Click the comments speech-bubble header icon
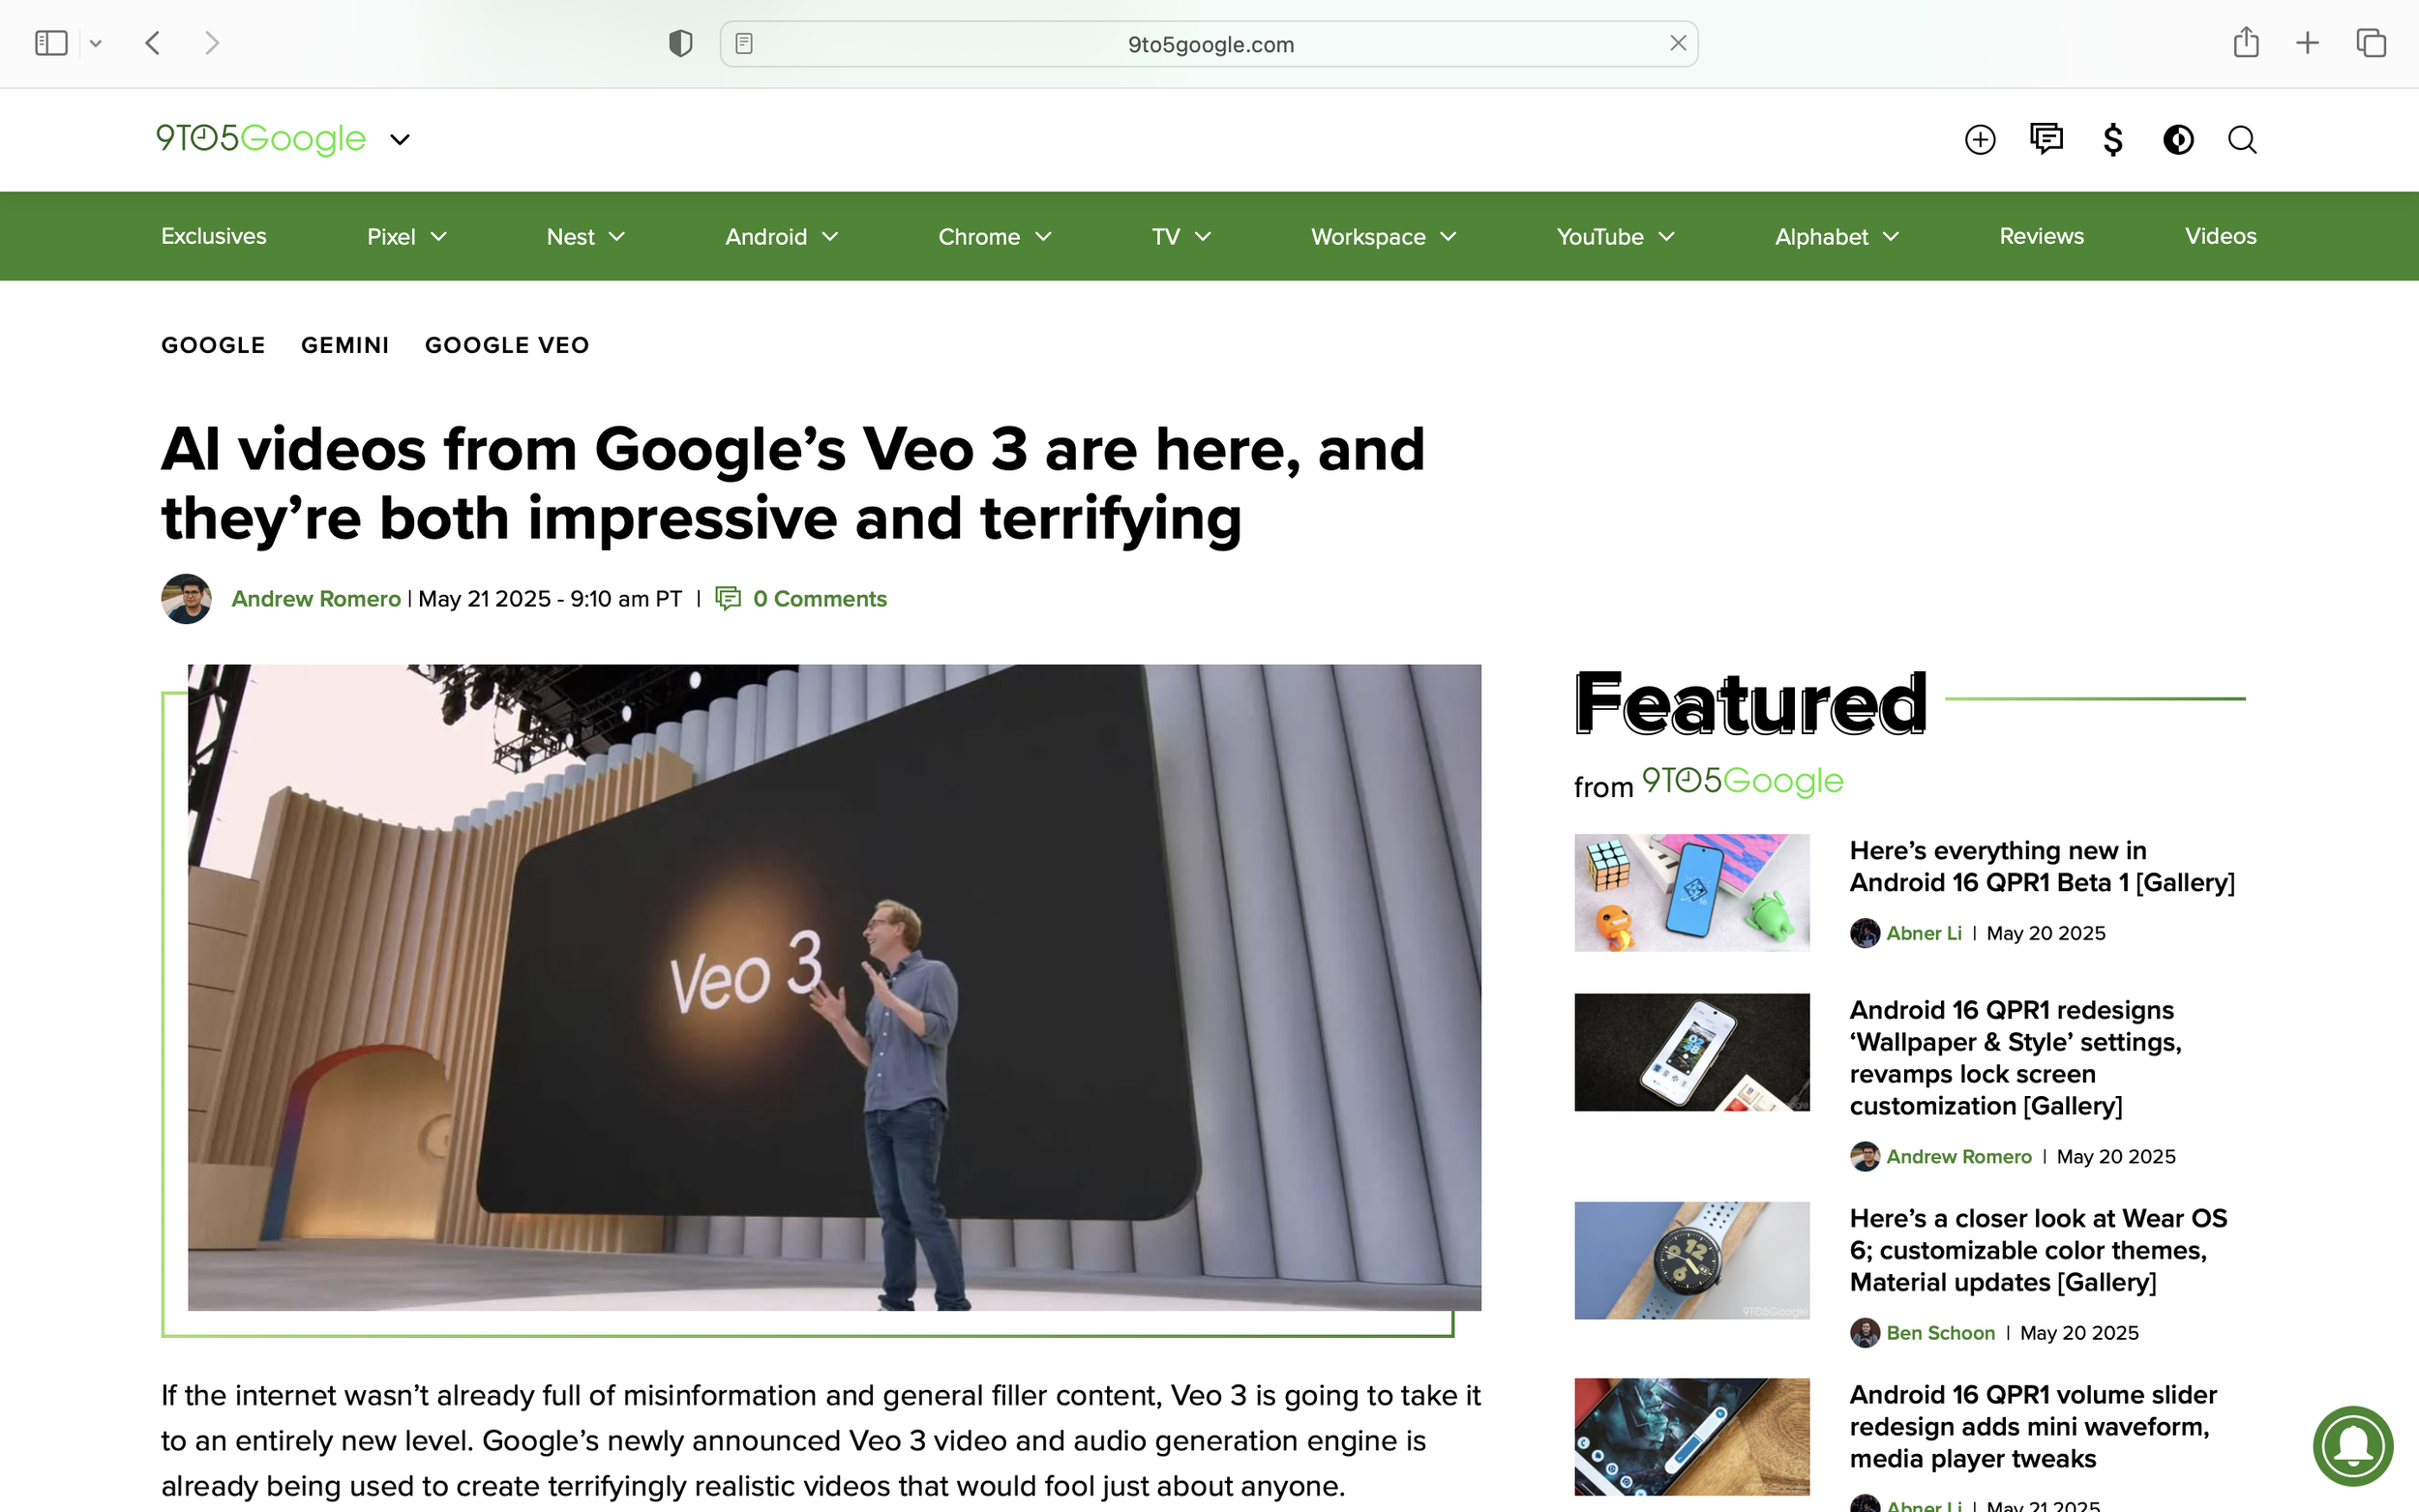 coord(2046,138)
